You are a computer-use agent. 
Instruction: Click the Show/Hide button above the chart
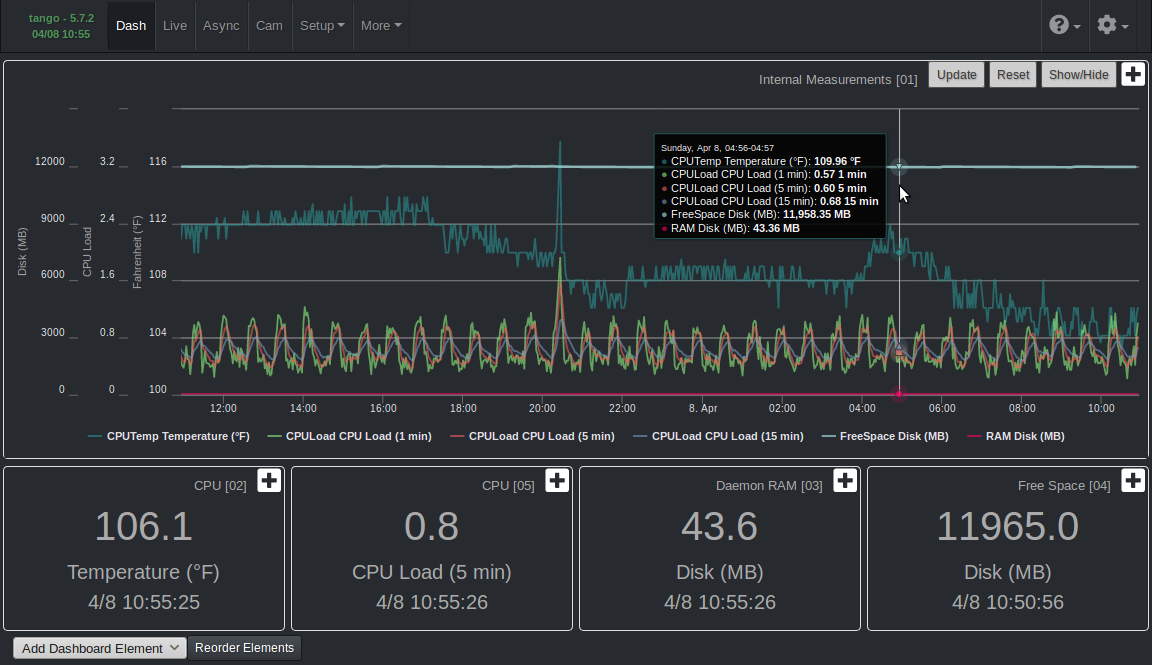tap(1078, 74)
